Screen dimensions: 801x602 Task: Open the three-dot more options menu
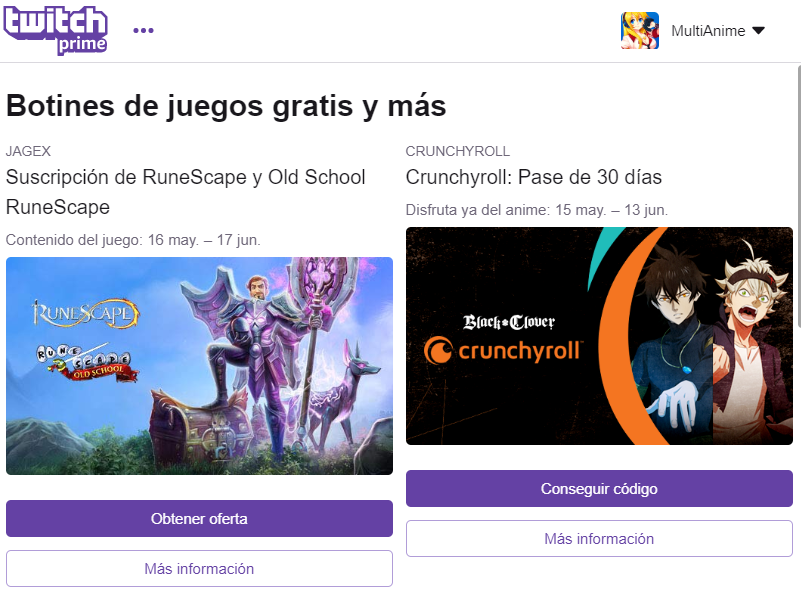pyautogui.click(x=143, y=31)
